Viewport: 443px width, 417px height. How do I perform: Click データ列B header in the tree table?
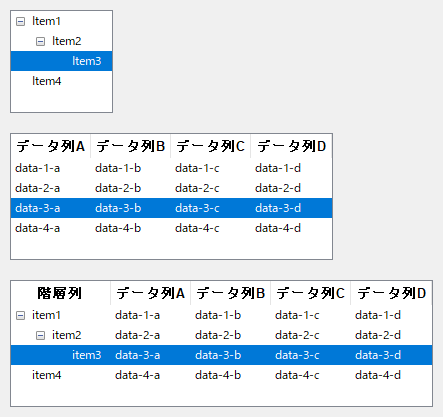231,293
